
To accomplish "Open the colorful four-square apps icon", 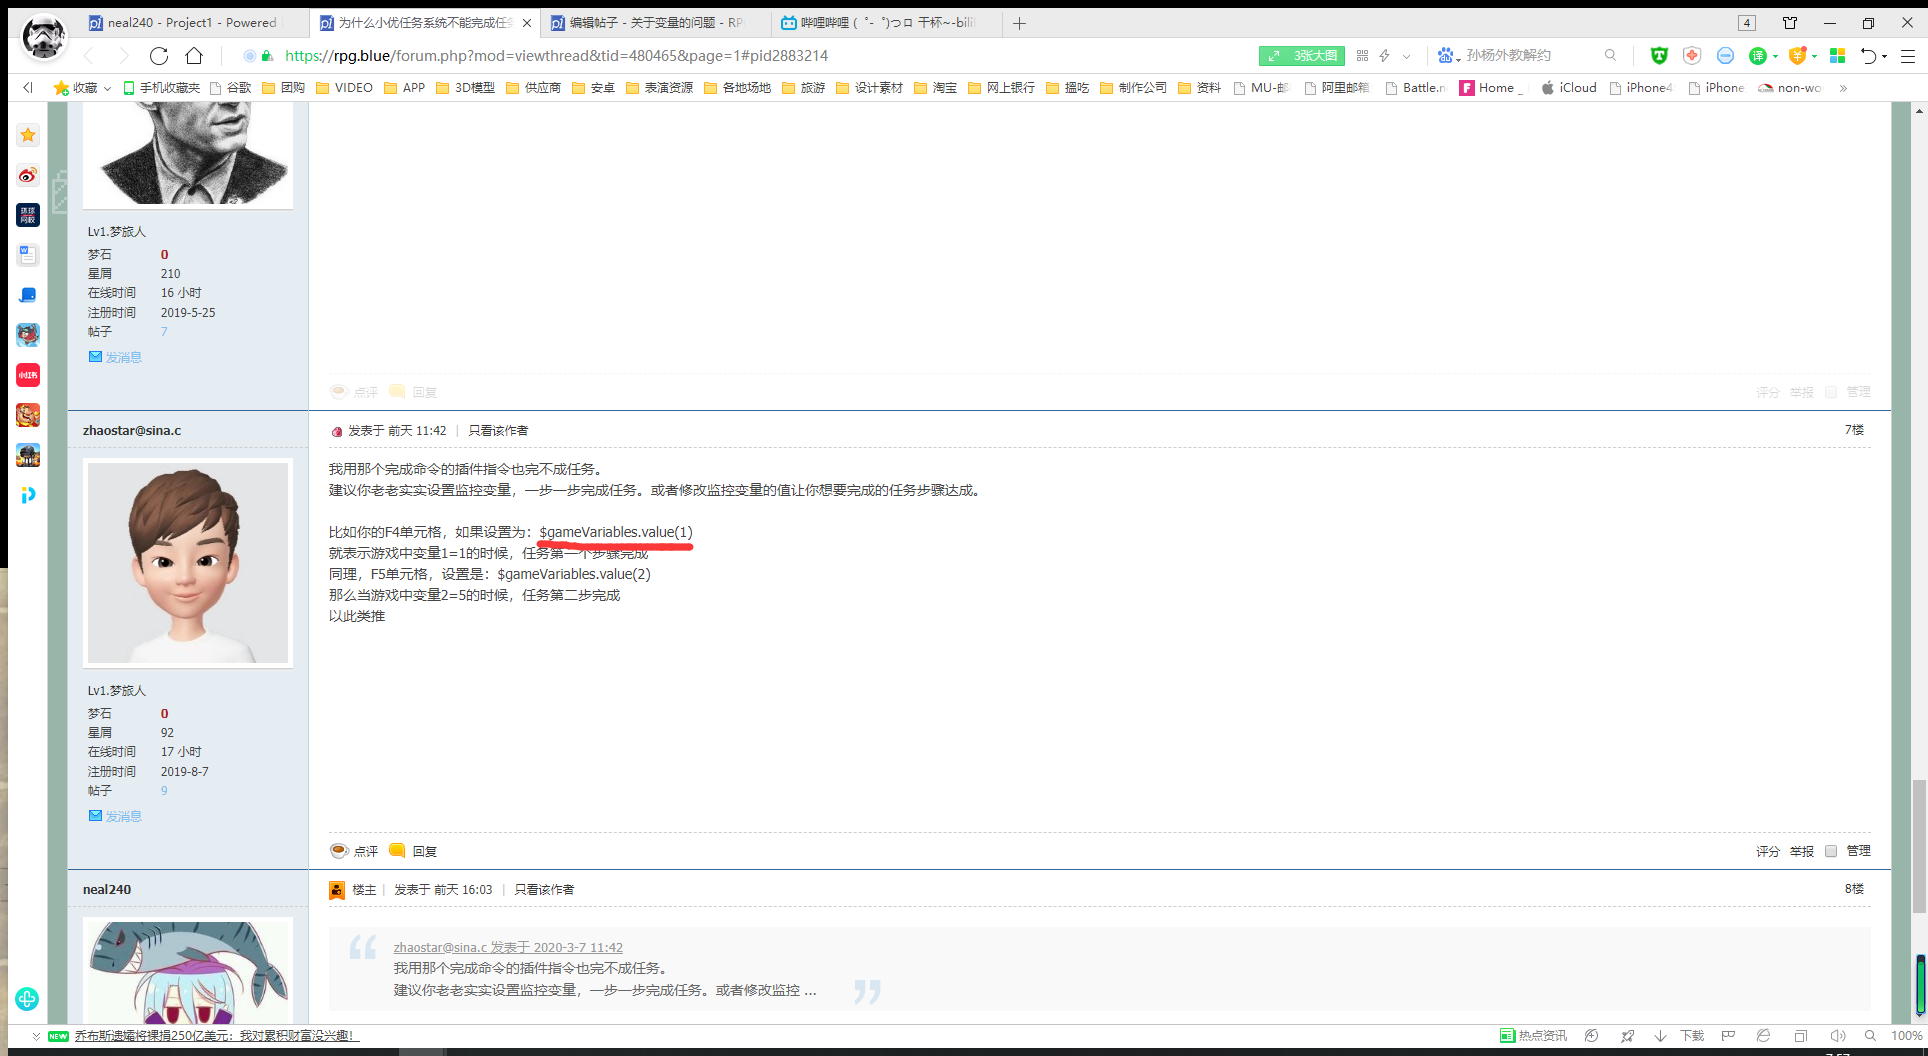I will click(1837, 56).
